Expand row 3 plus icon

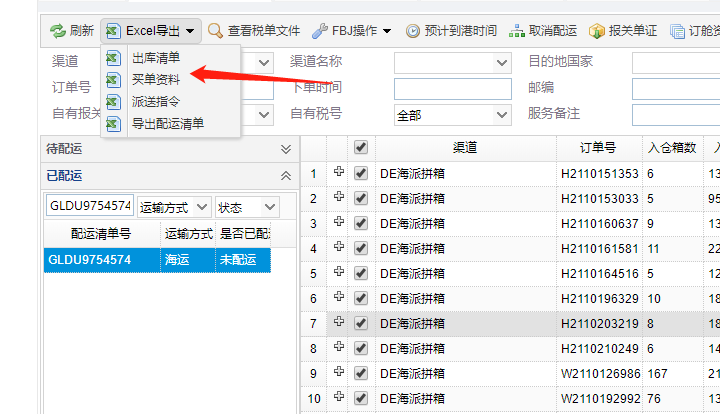point(339,222)
